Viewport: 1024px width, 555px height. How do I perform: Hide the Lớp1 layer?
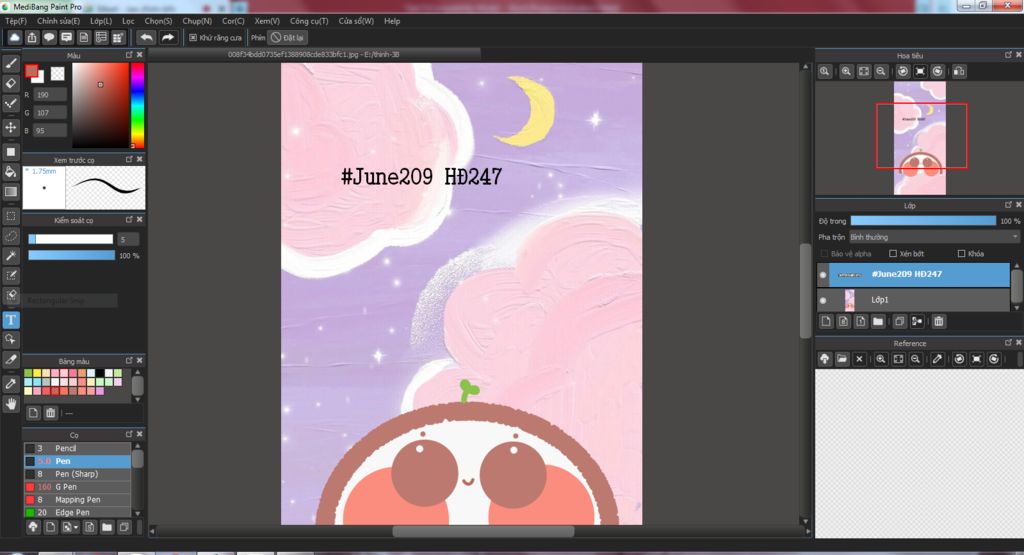pos(823,300)
